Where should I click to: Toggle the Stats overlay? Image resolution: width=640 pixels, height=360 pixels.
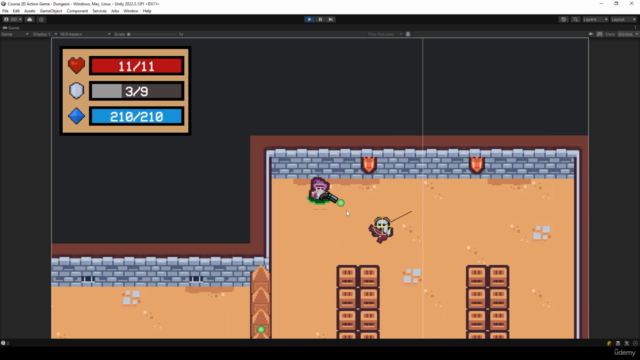(610, 34)
